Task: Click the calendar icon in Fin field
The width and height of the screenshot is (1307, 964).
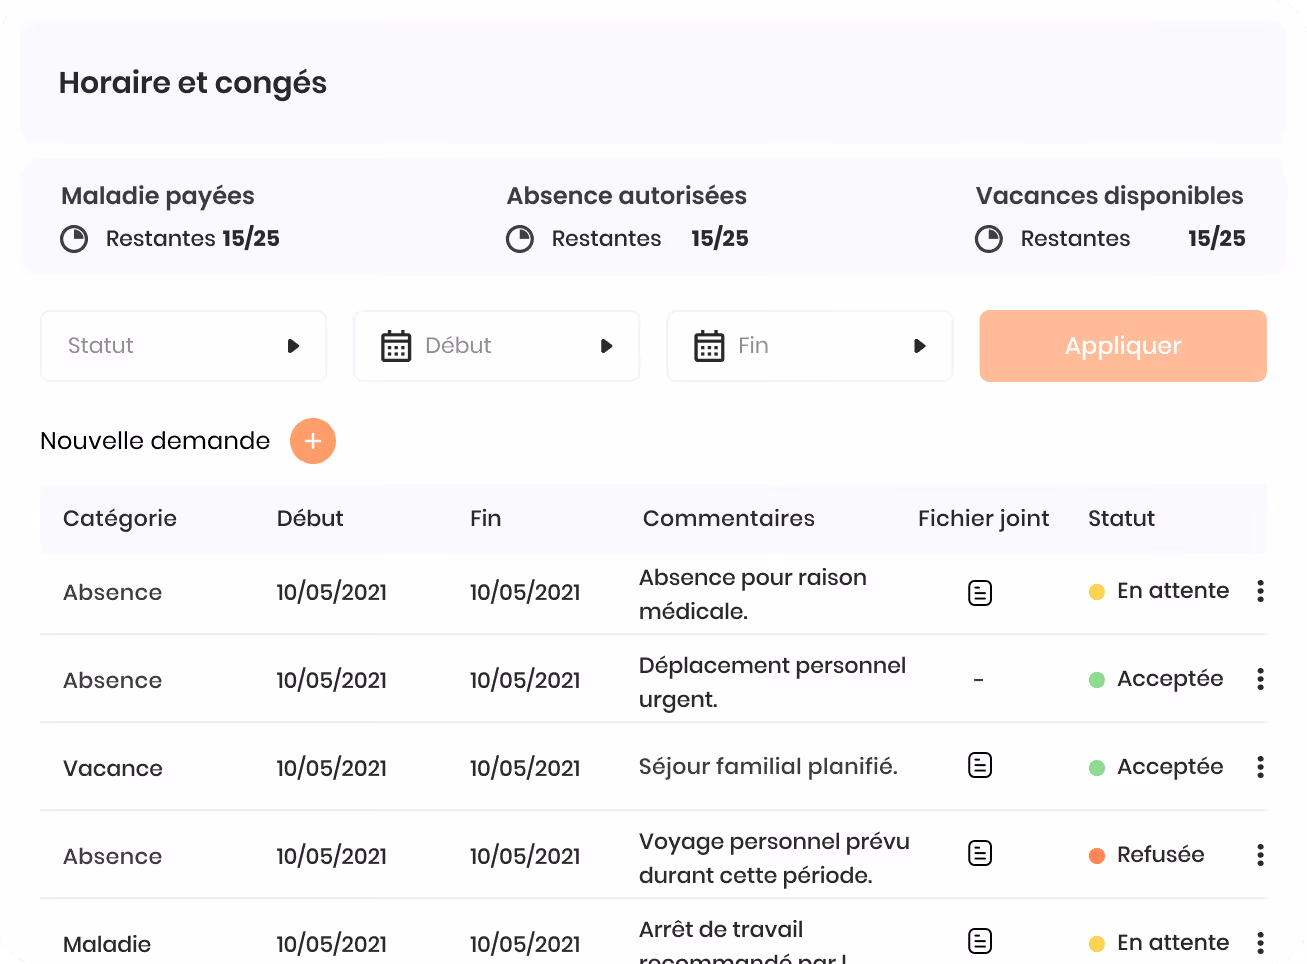Action: tap(709, 346)
